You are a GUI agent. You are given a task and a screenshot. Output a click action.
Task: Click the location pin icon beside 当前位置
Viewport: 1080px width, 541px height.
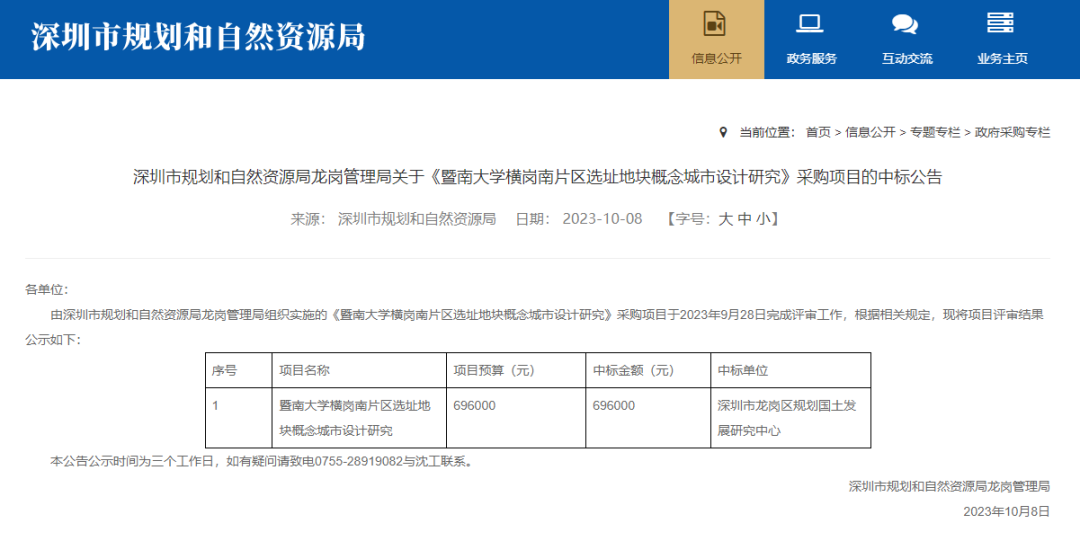coord(723,132)
